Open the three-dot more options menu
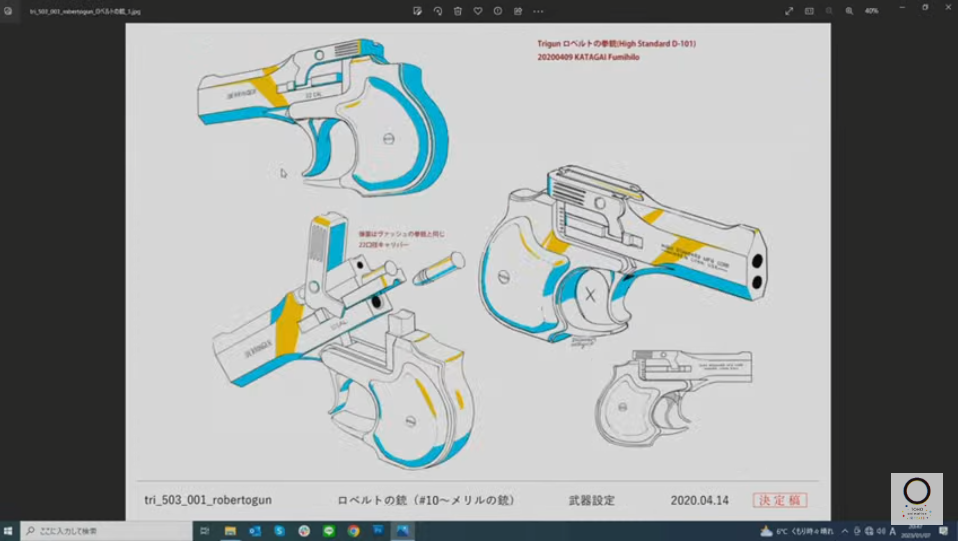The width and height of the screenshot is (958, 541). (x=538, y=11)
